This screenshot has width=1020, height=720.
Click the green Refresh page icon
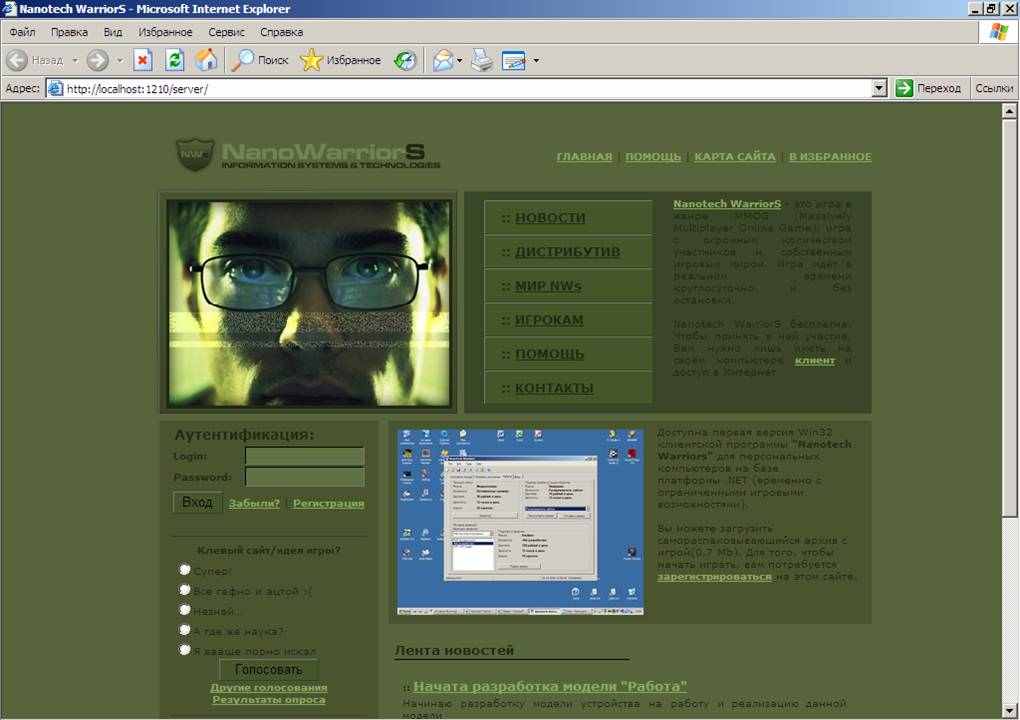(x=174, y=60)
